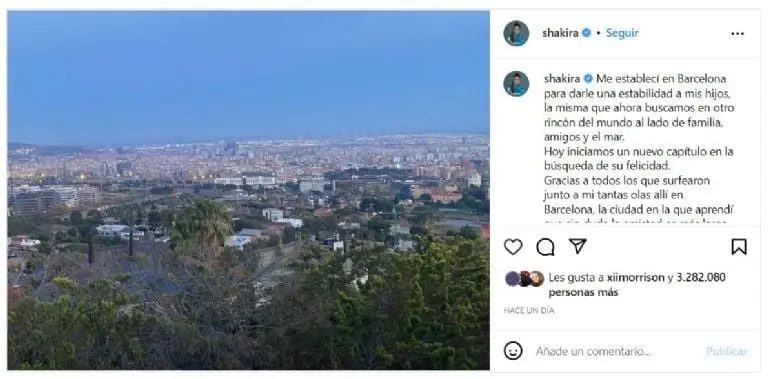Open comments via speech bubble icon
768x379 pixels.
pos(545,247)
